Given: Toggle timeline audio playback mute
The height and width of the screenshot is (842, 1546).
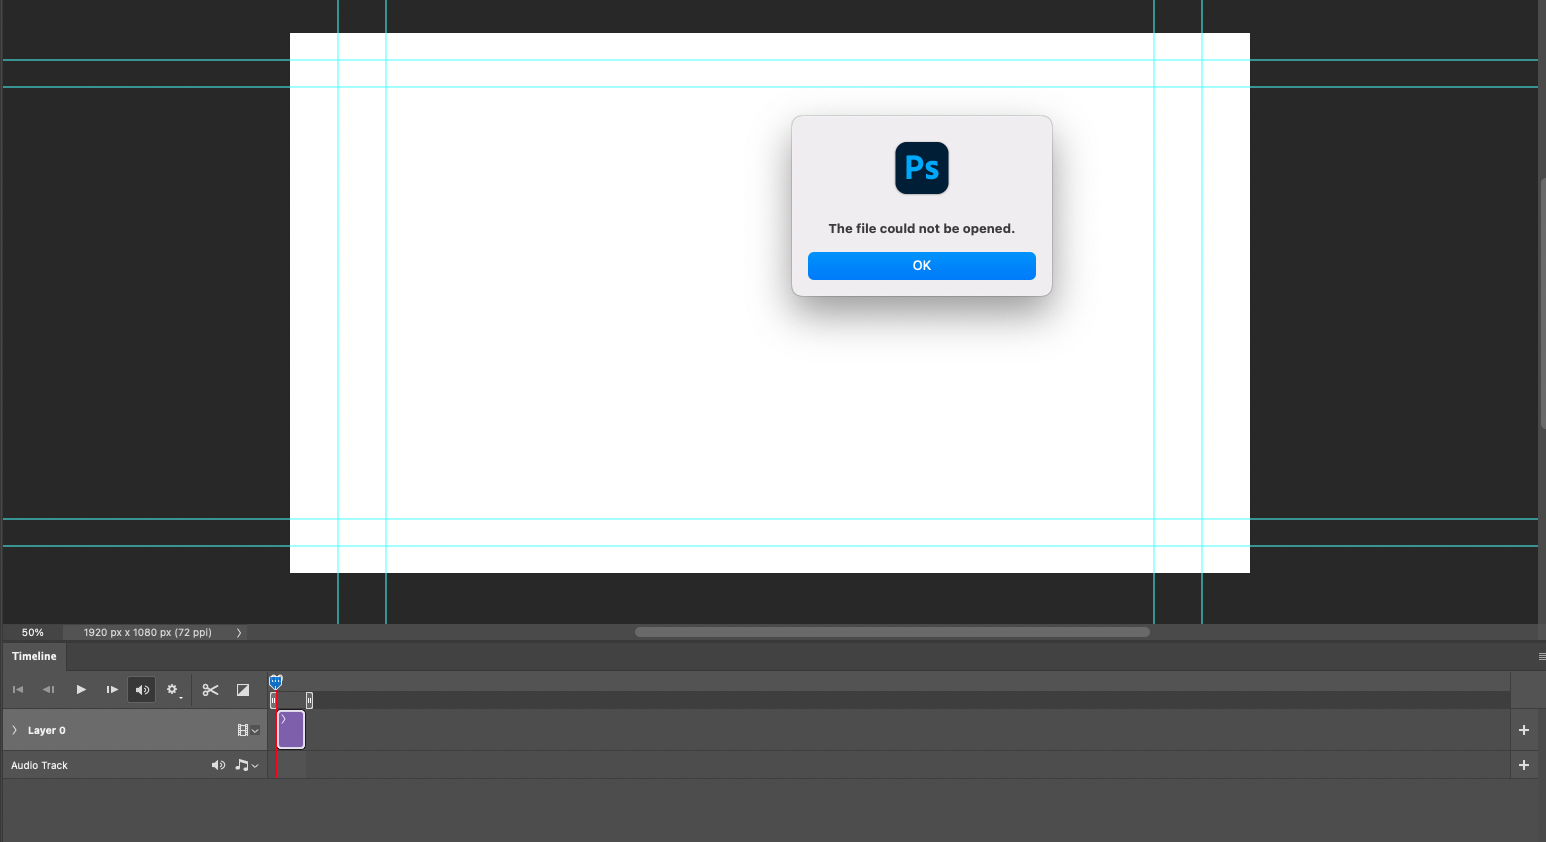Looking at the screenshot, I should [142, 689].
